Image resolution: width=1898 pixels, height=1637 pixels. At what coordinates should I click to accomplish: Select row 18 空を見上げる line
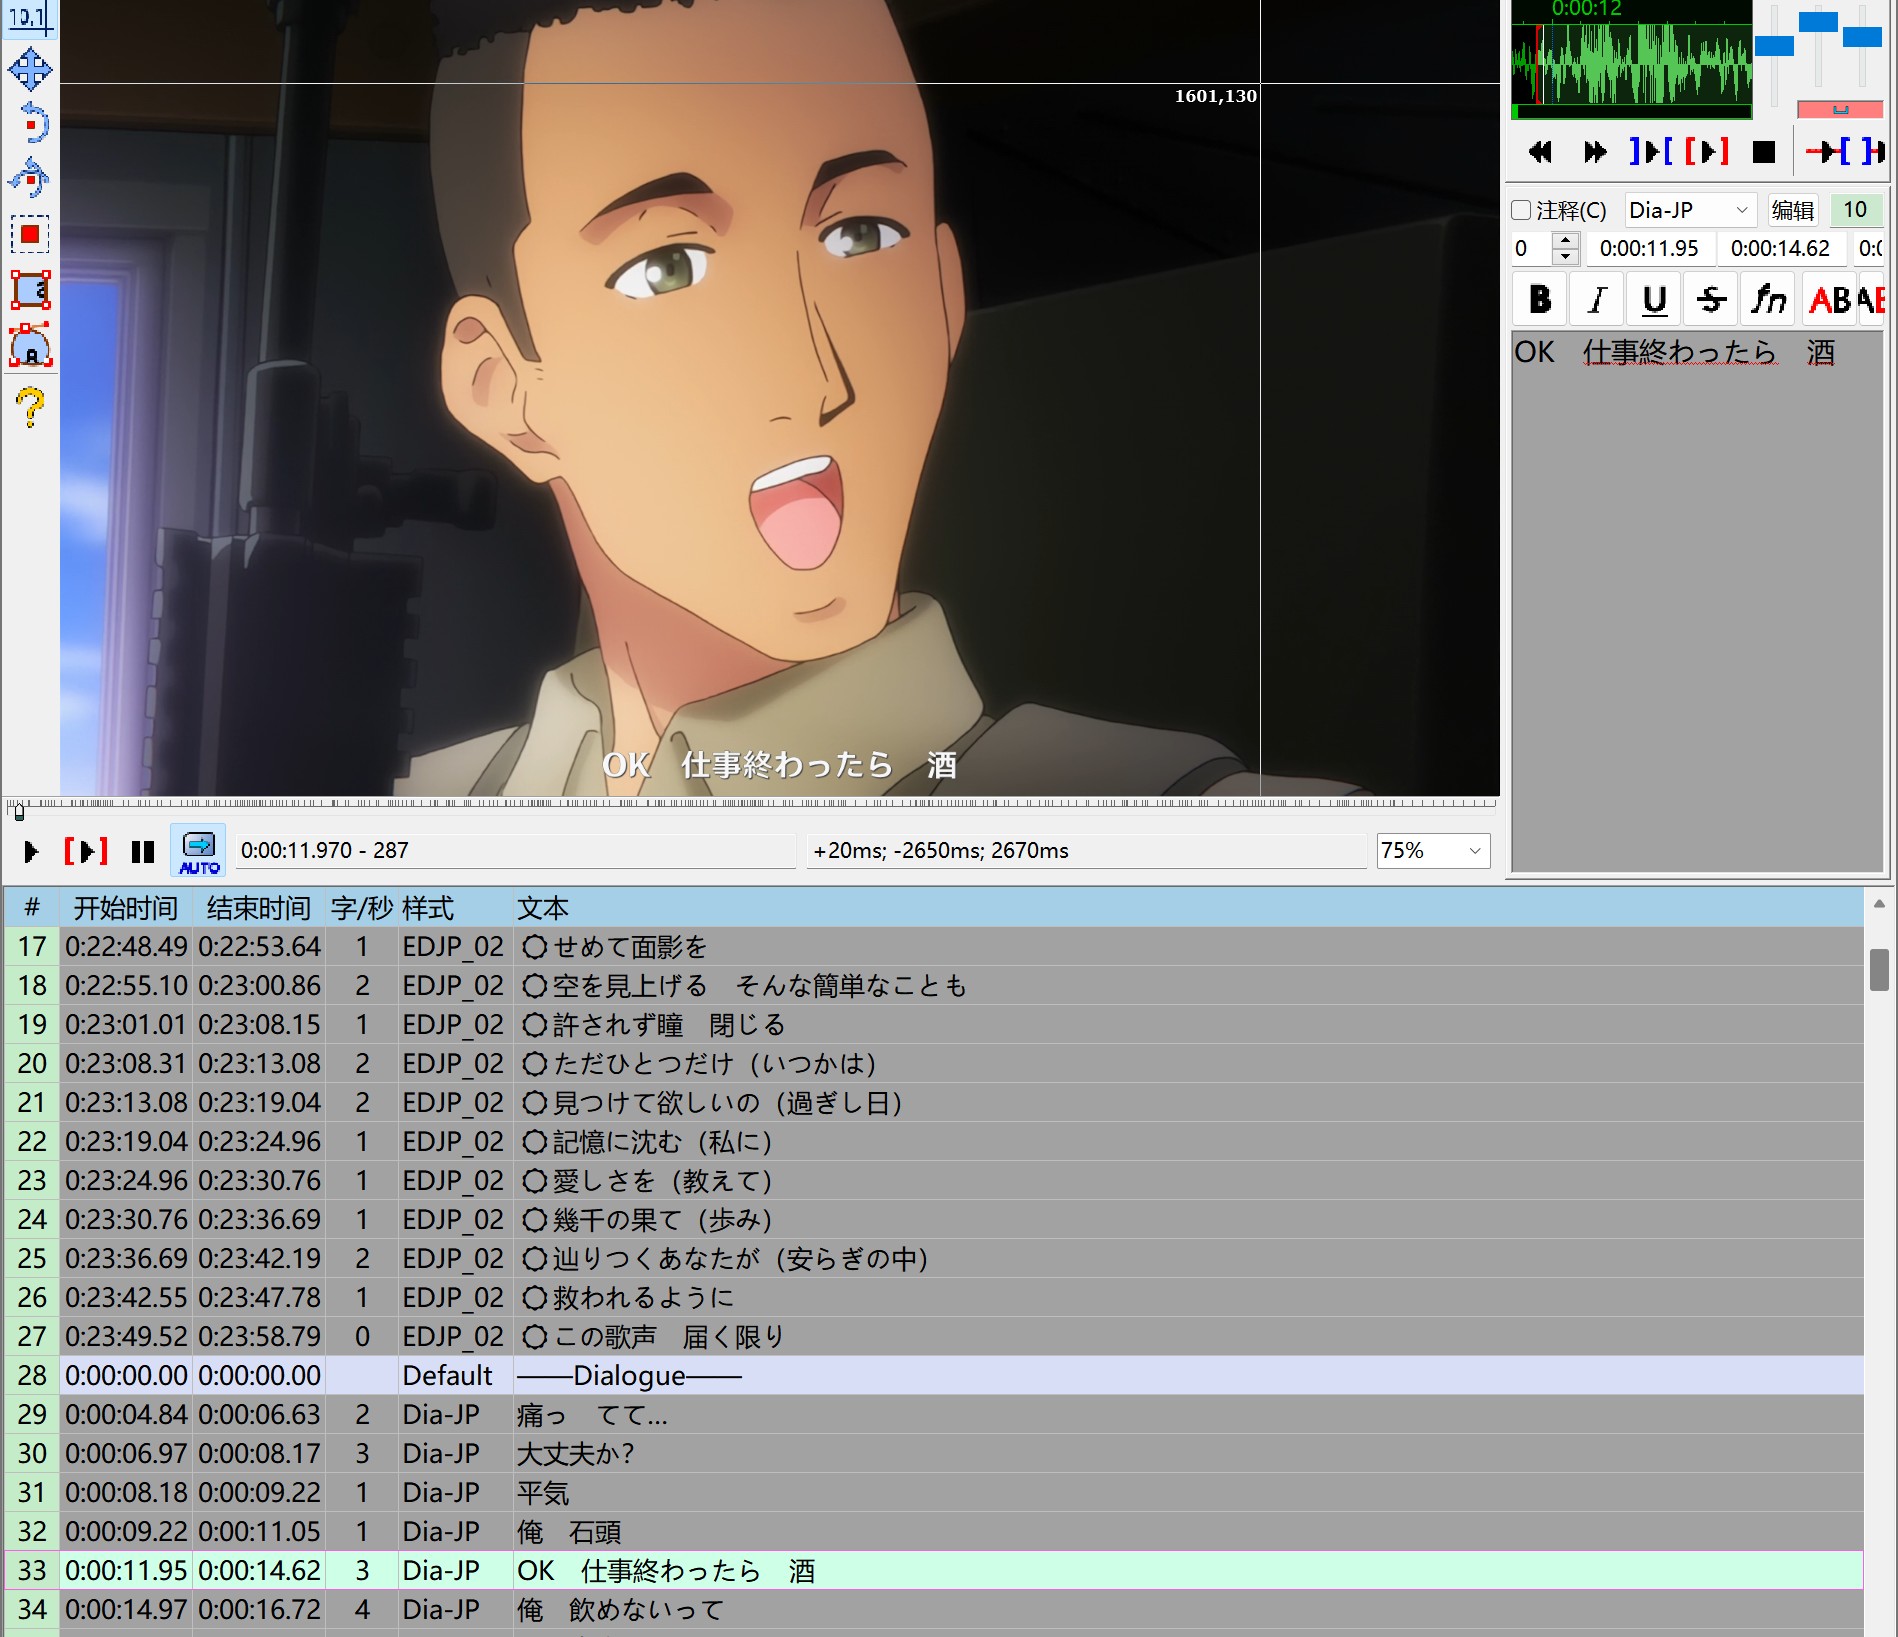(934, 986)
